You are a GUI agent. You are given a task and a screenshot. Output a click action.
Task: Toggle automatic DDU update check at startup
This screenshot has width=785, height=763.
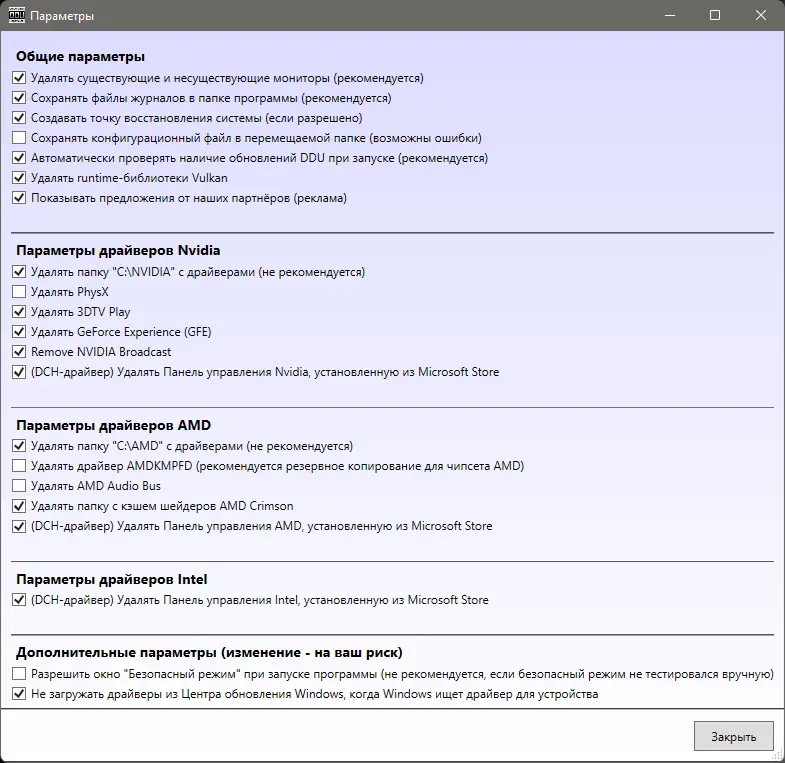click(x=19, y=158)
